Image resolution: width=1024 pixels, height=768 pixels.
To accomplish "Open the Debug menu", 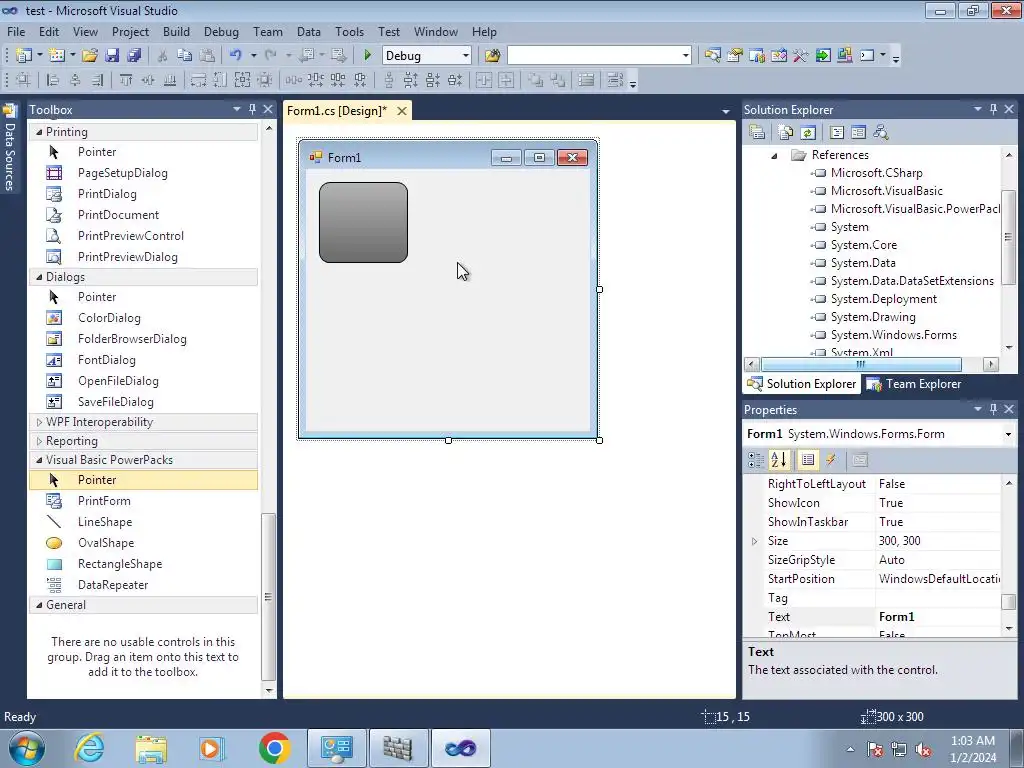I will [x=221, y=31].
